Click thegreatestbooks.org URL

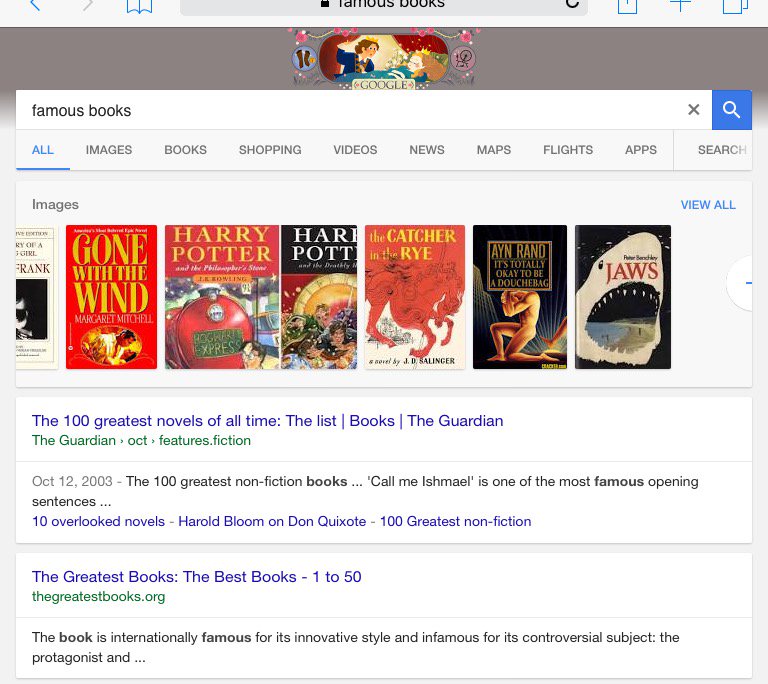(x=98, y=596)
